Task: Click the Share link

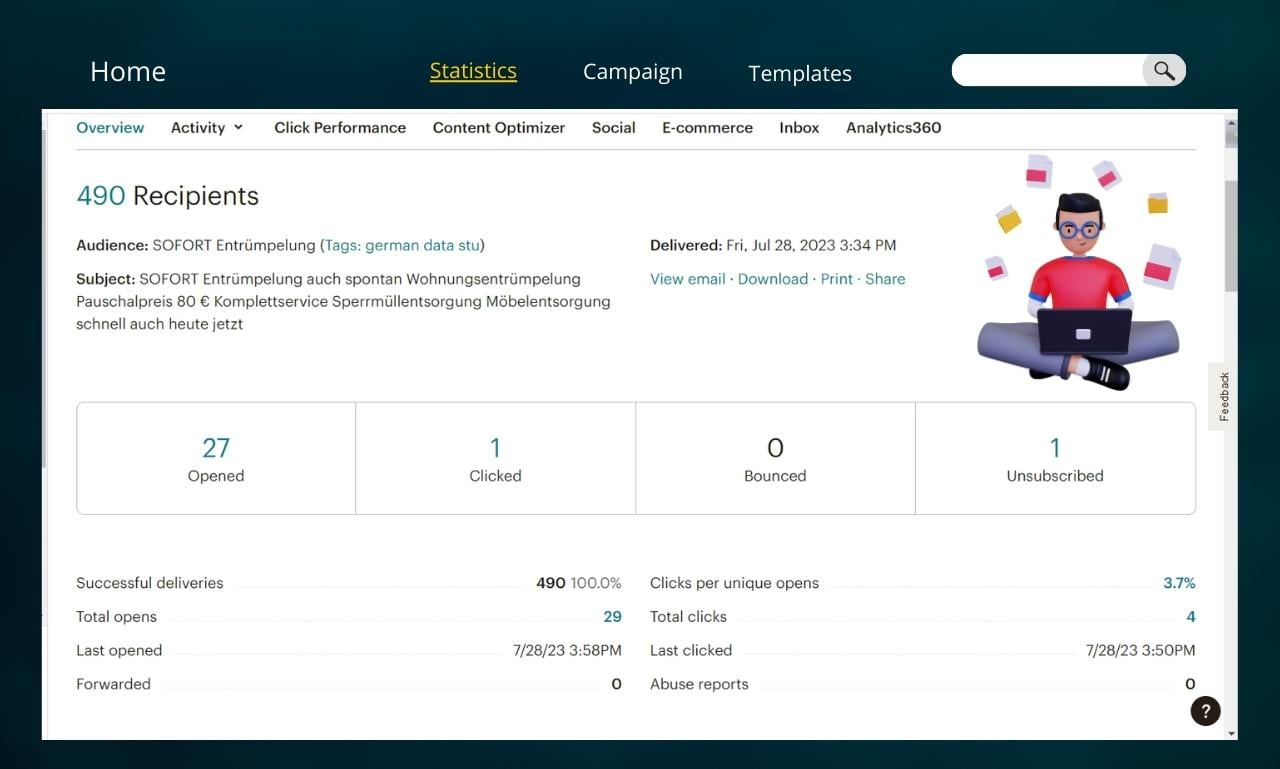Action: pos(885,279)
